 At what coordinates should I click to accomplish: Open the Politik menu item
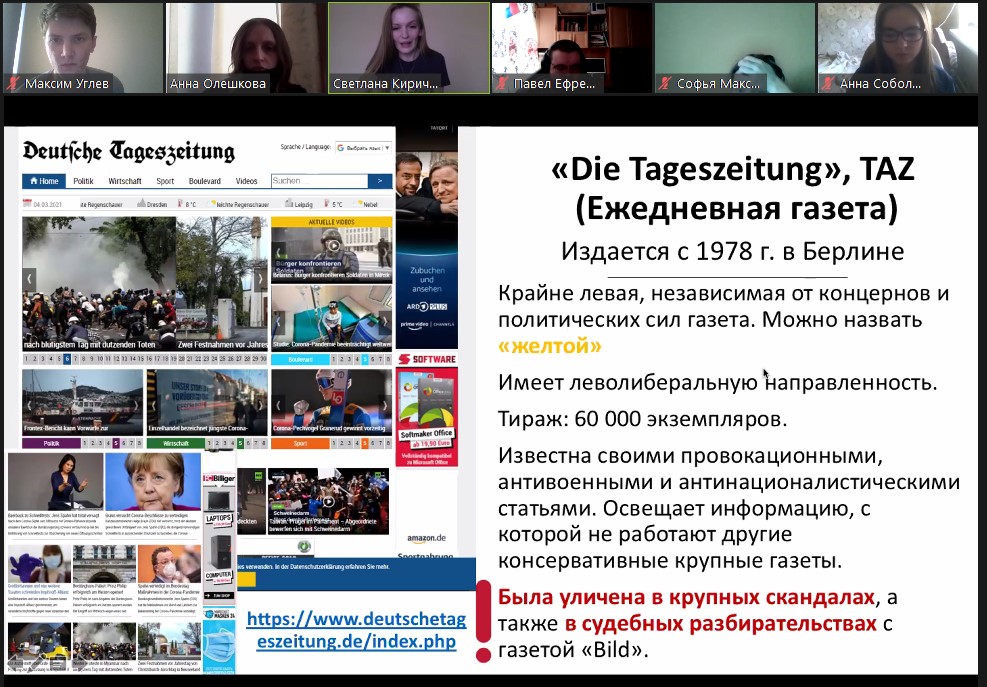[83, 181]
